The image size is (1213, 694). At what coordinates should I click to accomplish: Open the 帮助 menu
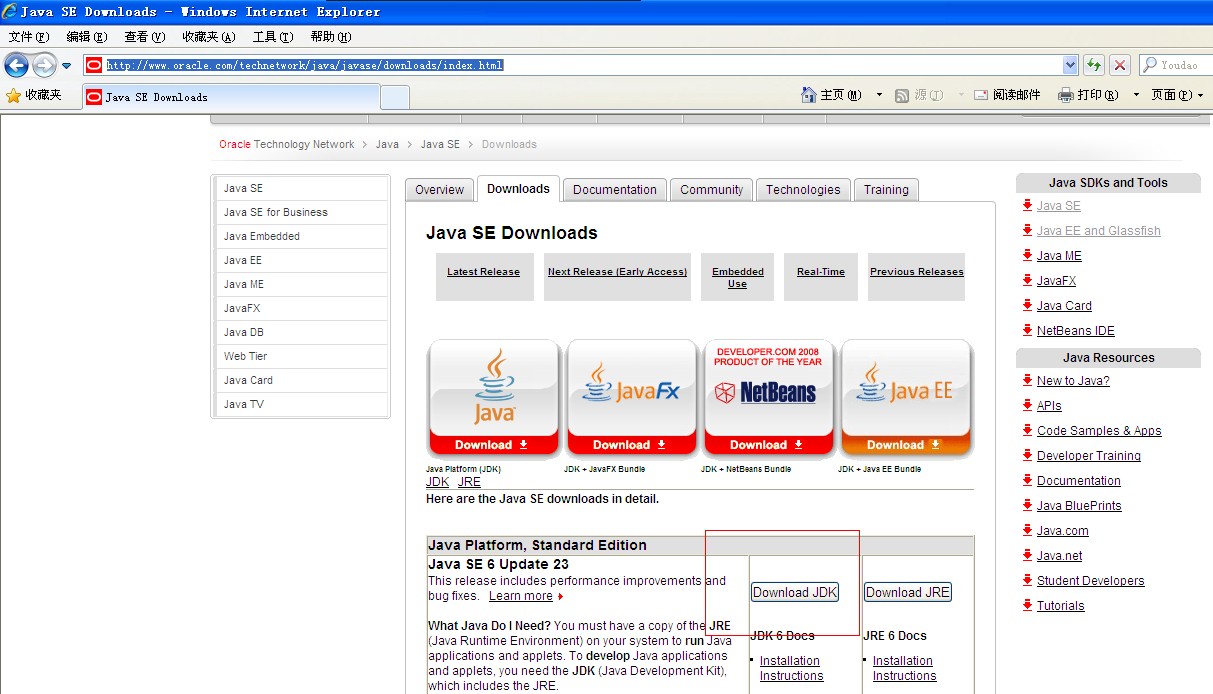pyautogui.click(x=331, y=37)
